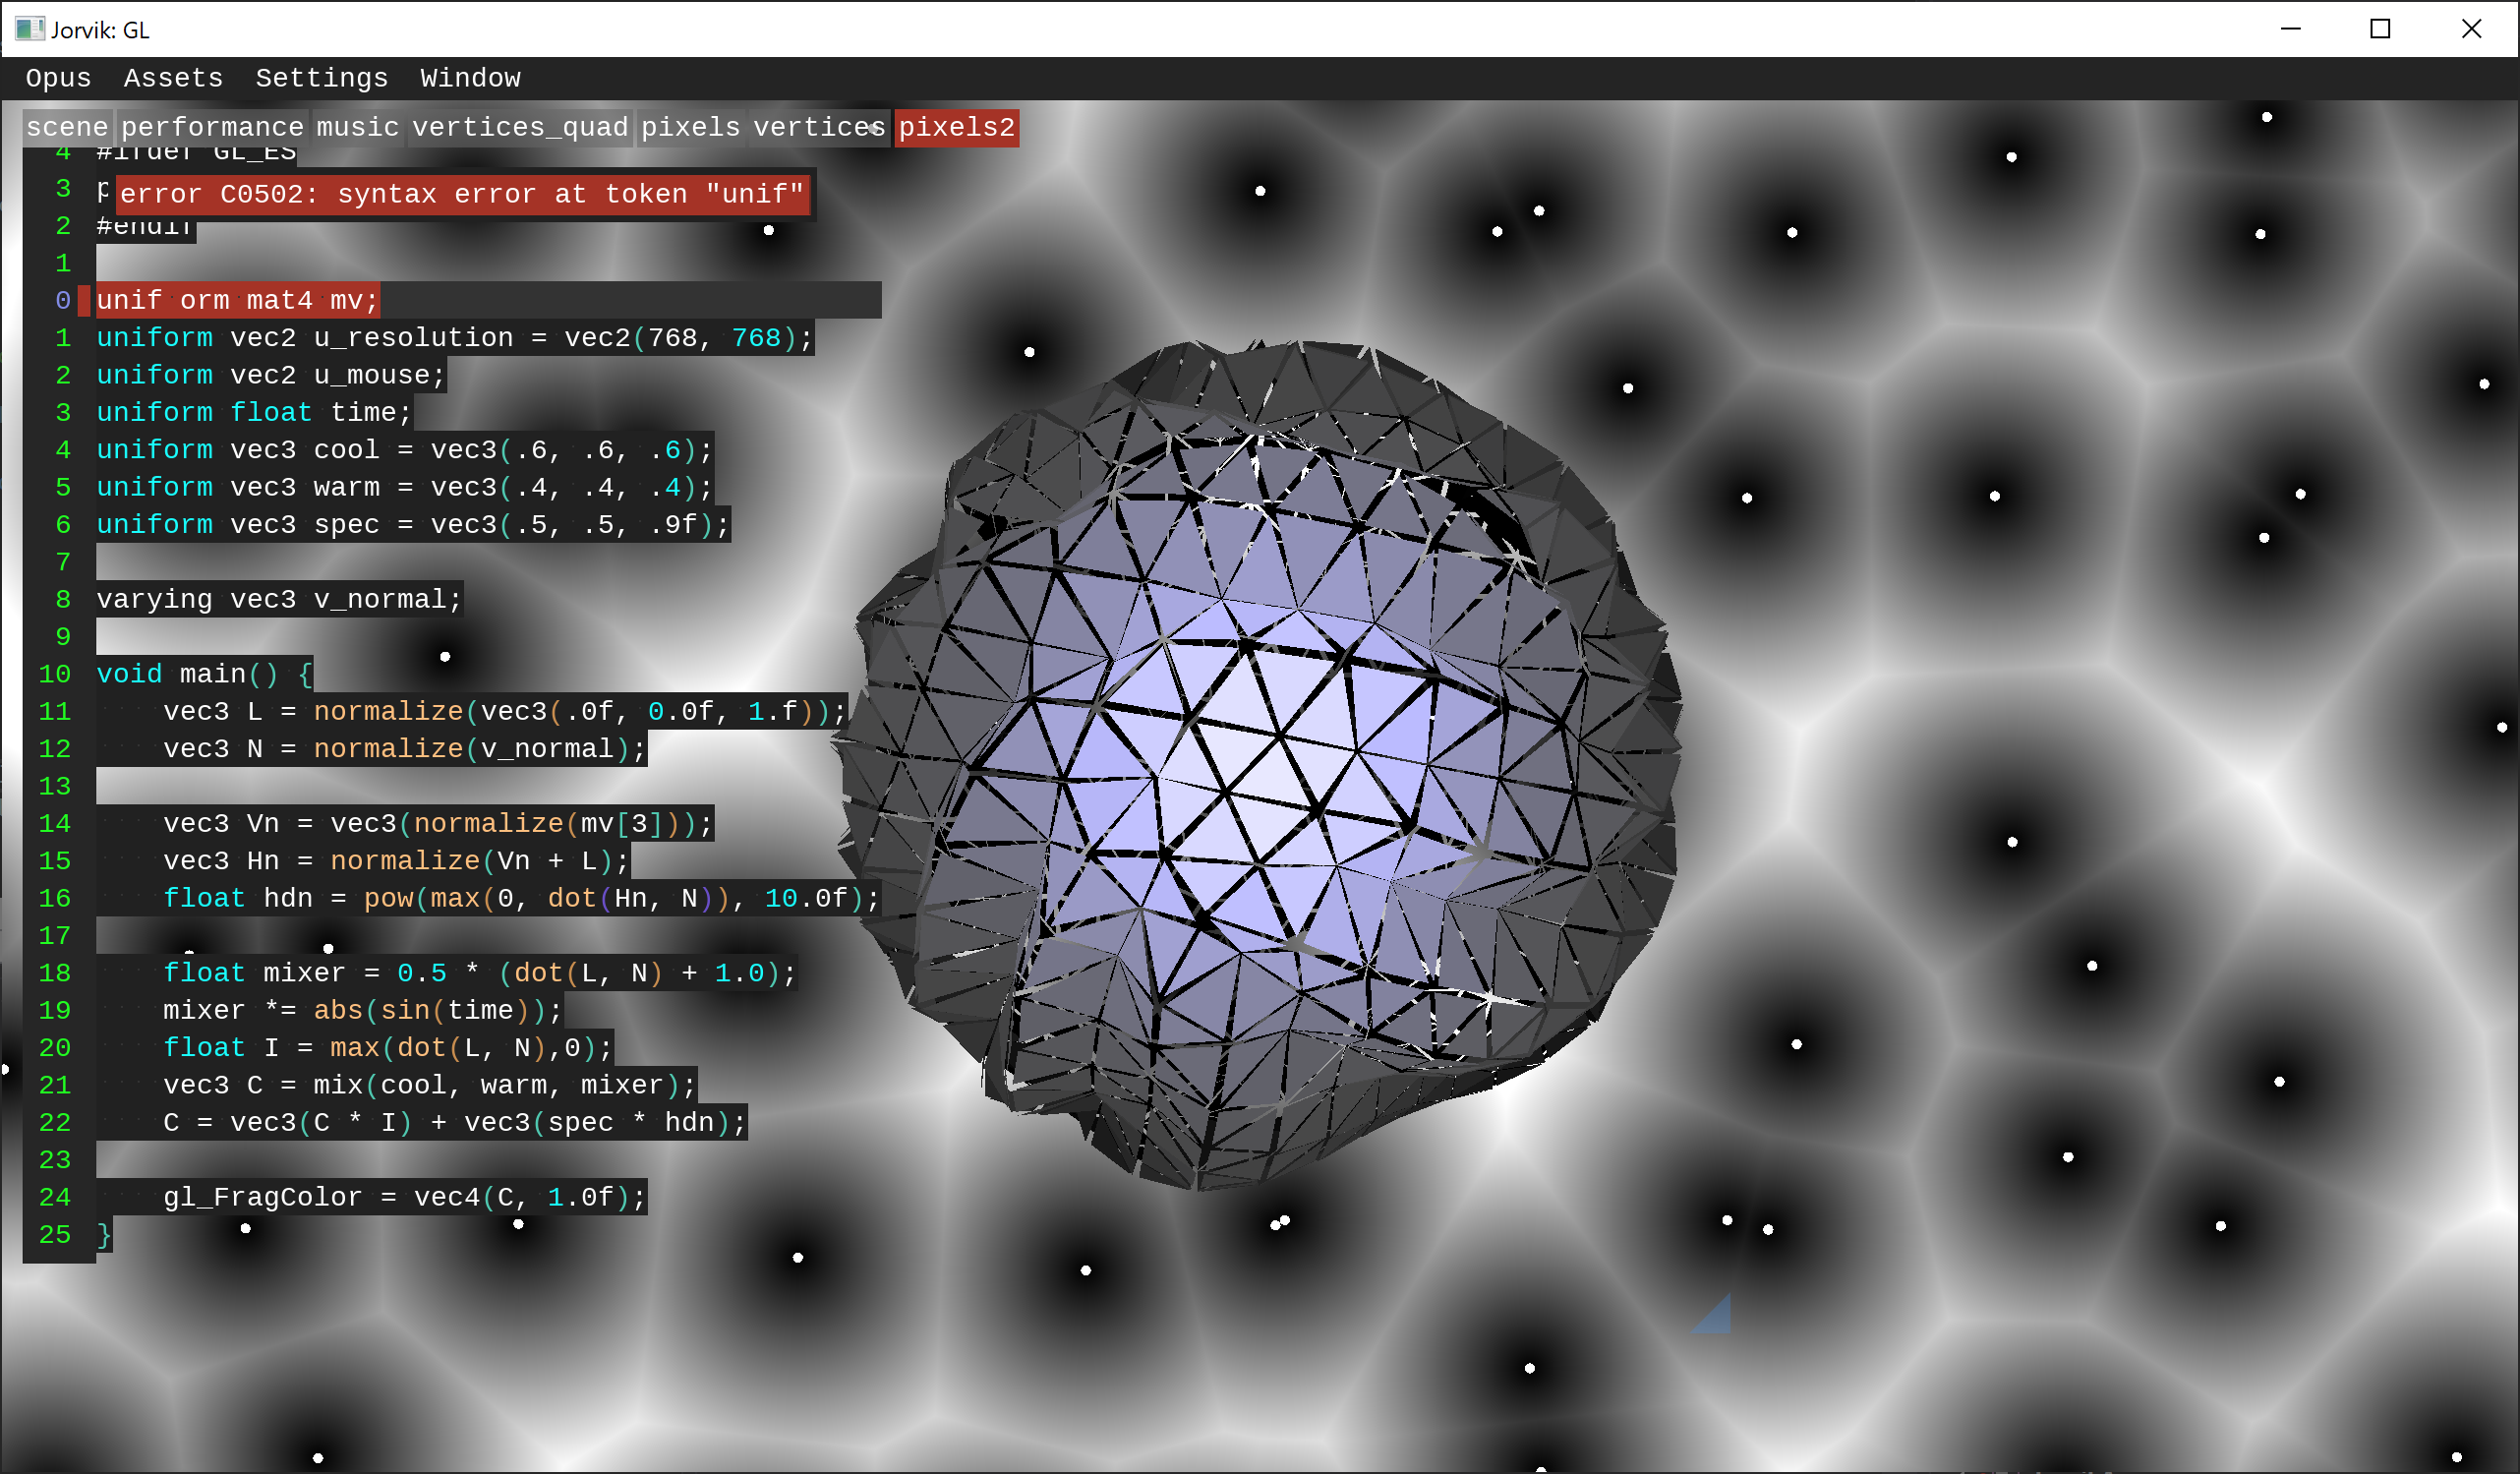Open the Opus menu

58,78
